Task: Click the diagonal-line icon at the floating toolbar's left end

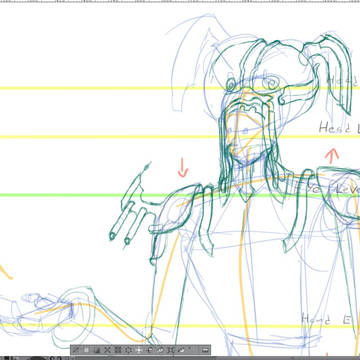Action: coord(76,350)
